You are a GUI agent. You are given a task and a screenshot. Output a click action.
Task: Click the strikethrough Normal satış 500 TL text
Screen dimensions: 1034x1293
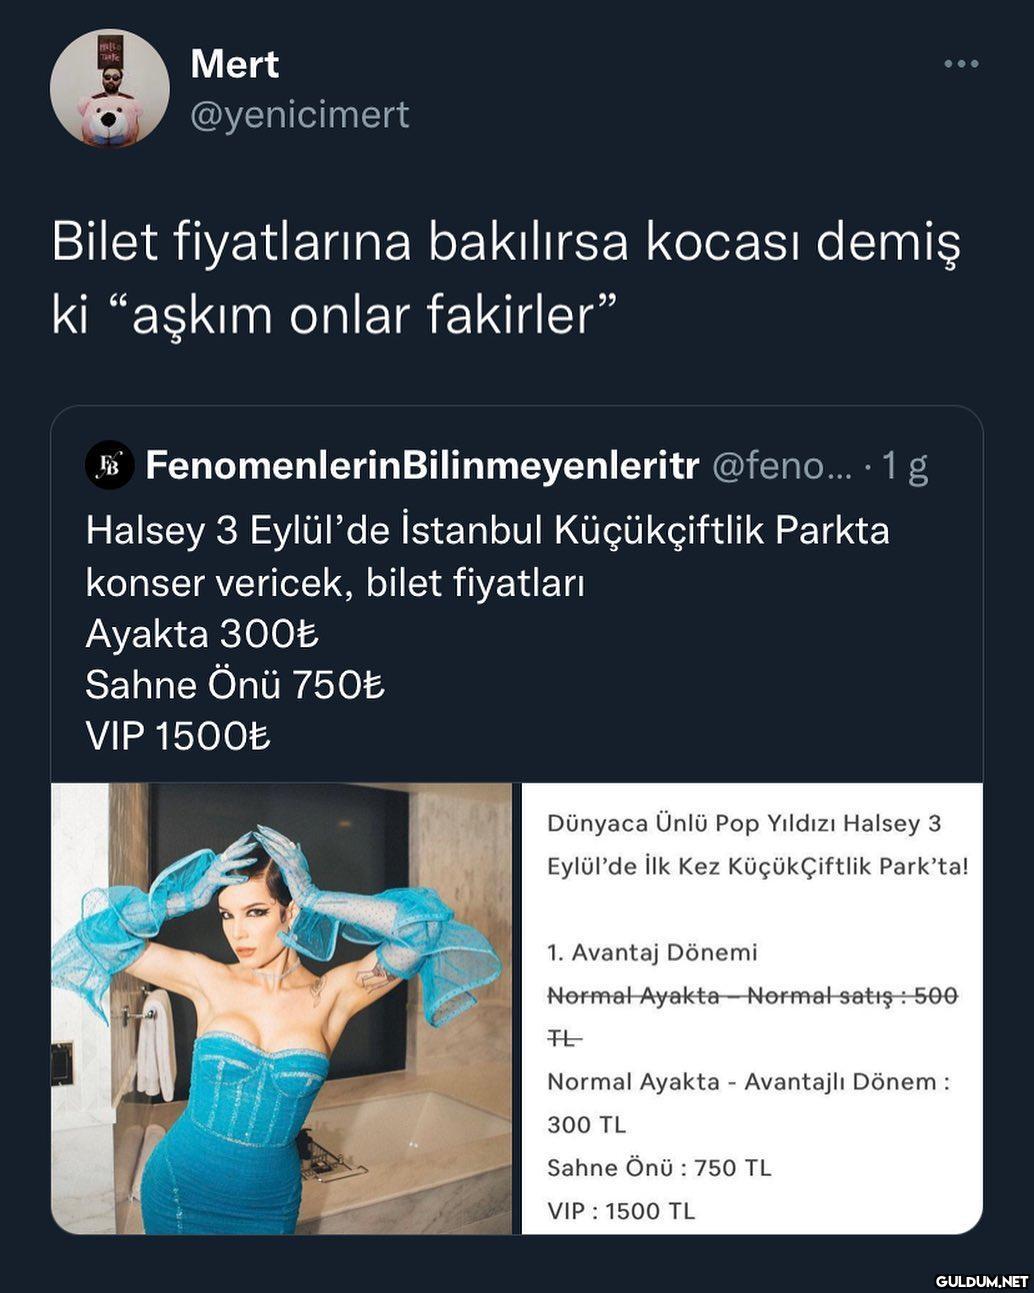pyautogui.click(x=752, y=1017)
